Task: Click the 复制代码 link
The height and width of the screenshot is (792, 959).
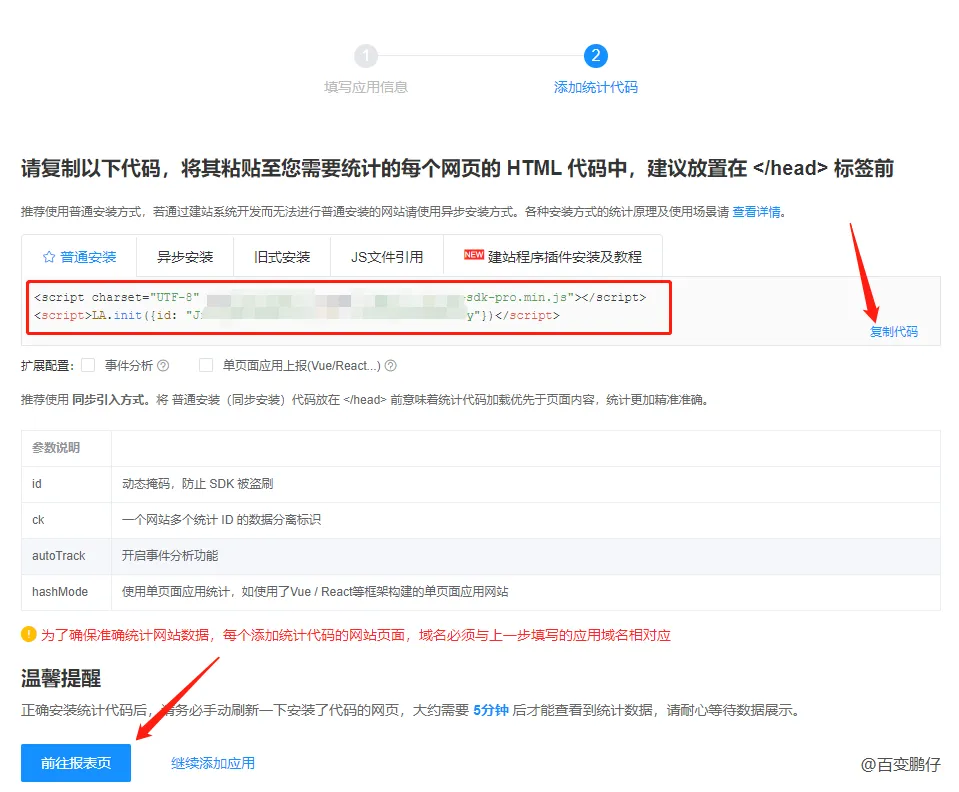Action: (893, 333)
